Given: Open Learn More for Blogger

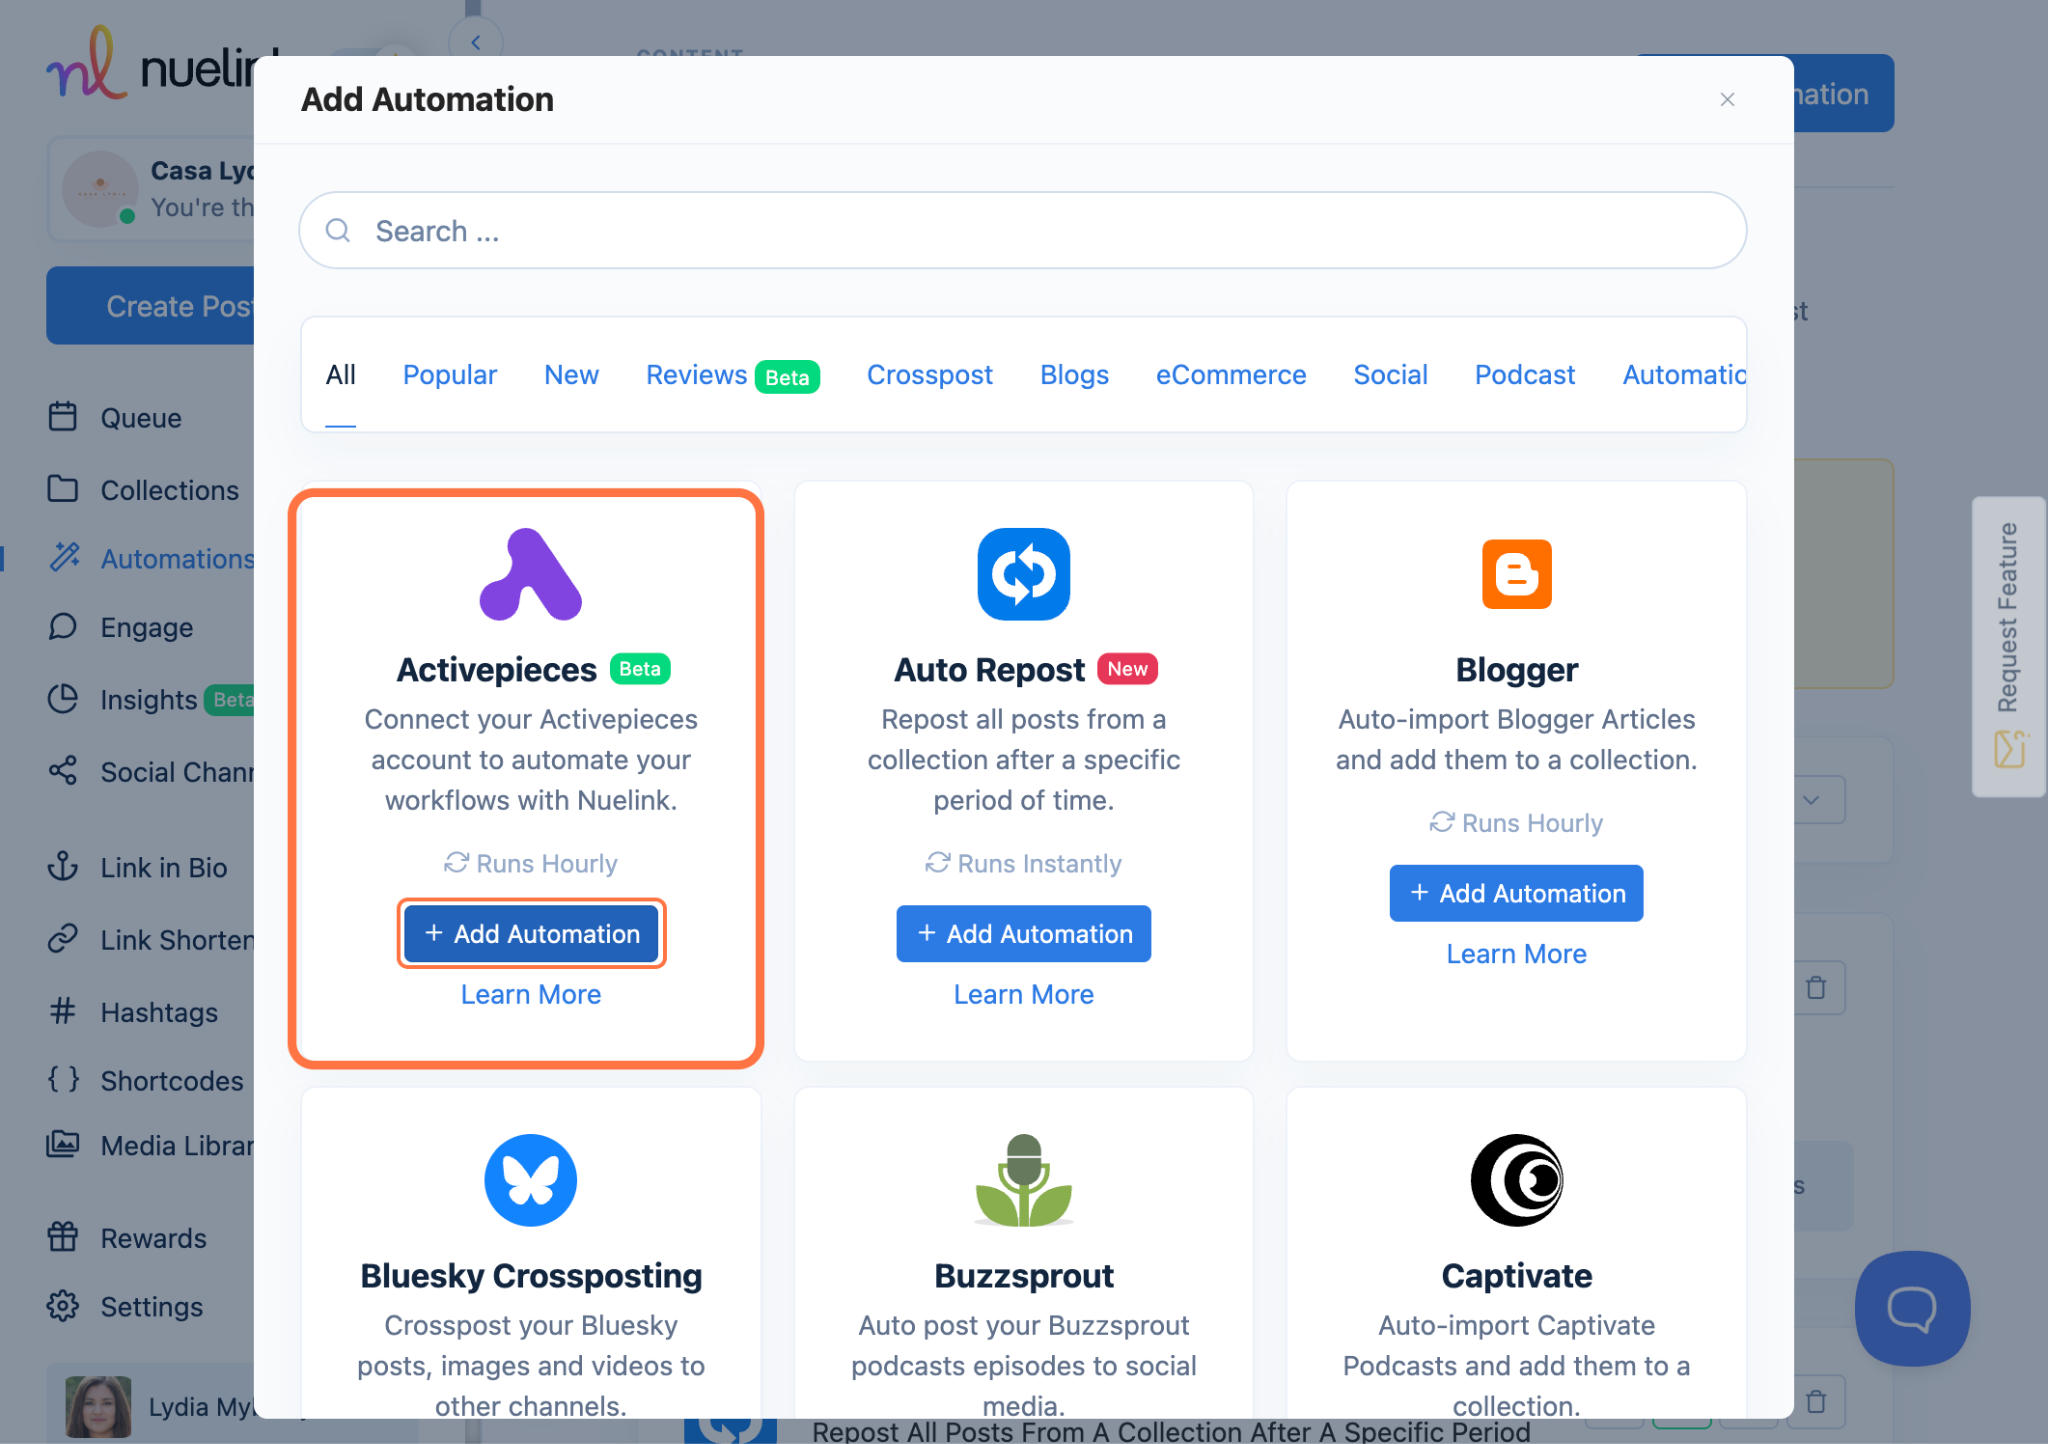Looking at the screenshot, I should coord(1516,954).
